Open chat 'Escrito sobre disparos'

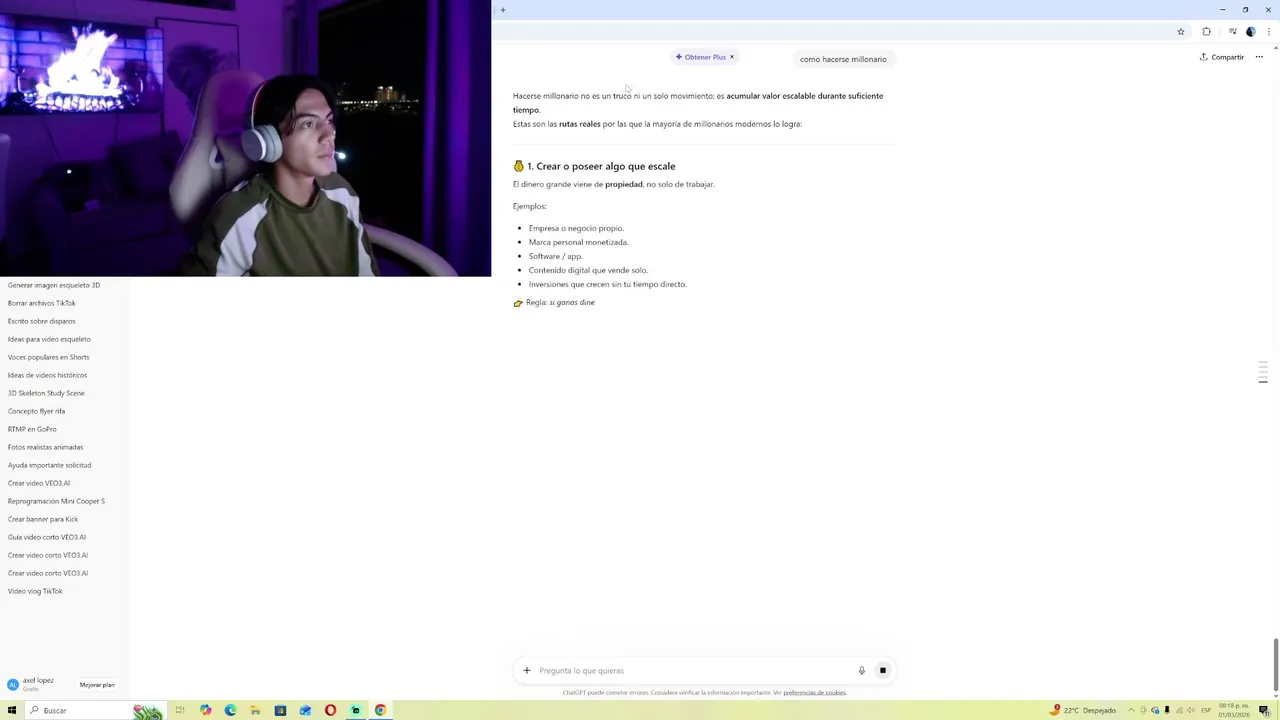tap(42, 321)
